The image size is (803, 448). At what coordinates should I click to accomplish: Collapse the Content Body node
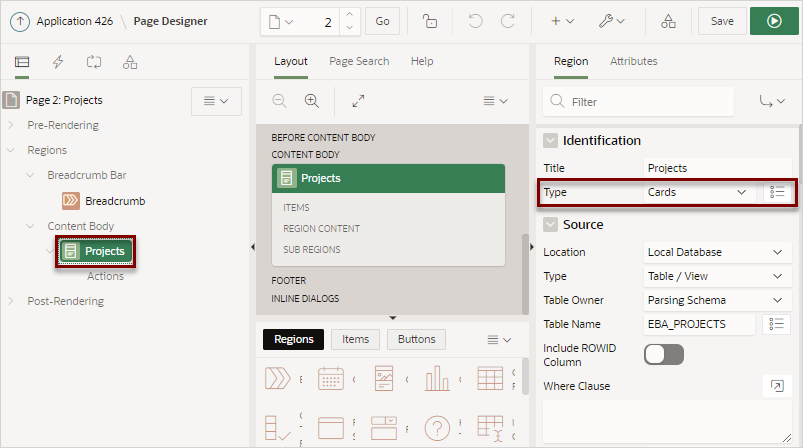point(30,226)
